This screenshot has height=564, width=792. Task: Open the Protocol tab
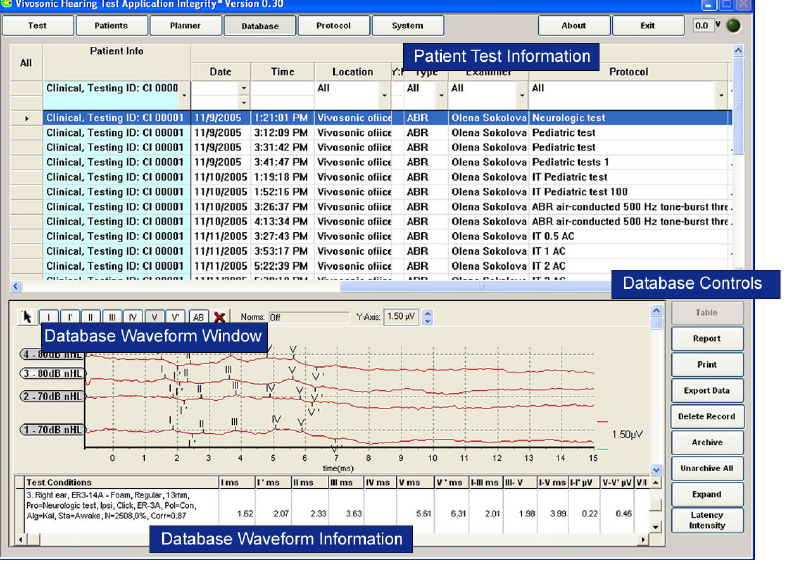tap(333, 25)
